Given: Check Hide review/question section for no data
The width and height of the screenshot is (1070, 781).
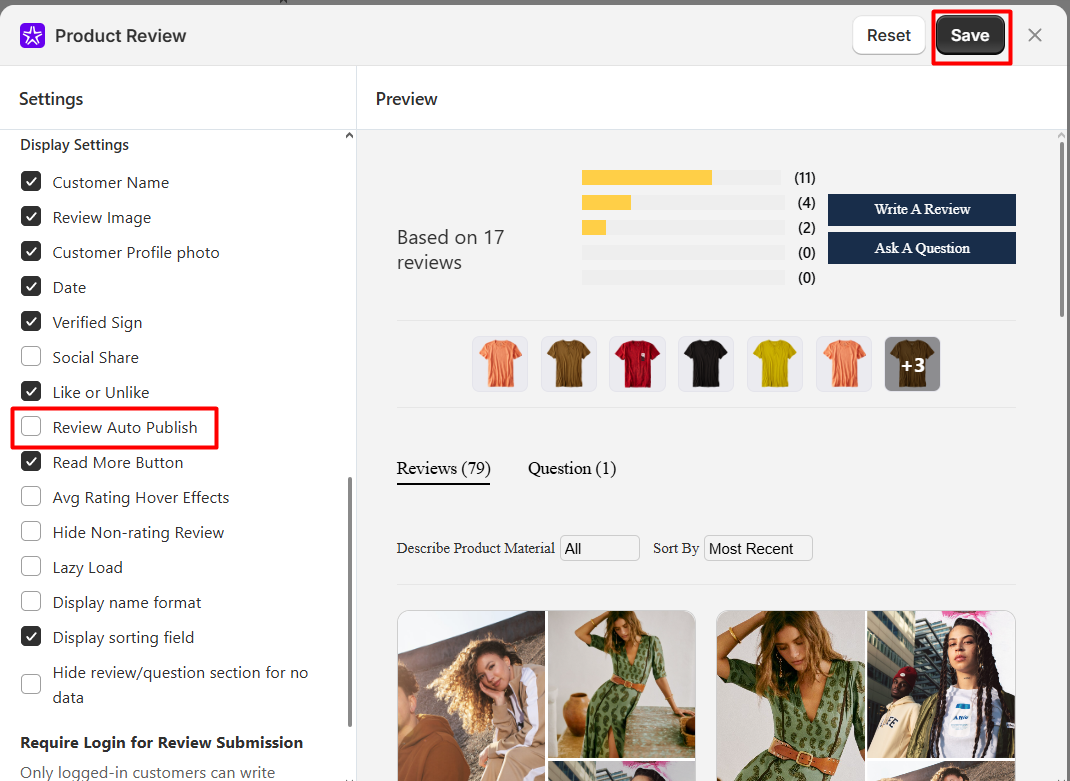Looking at the screenshot, I should 31,684.
